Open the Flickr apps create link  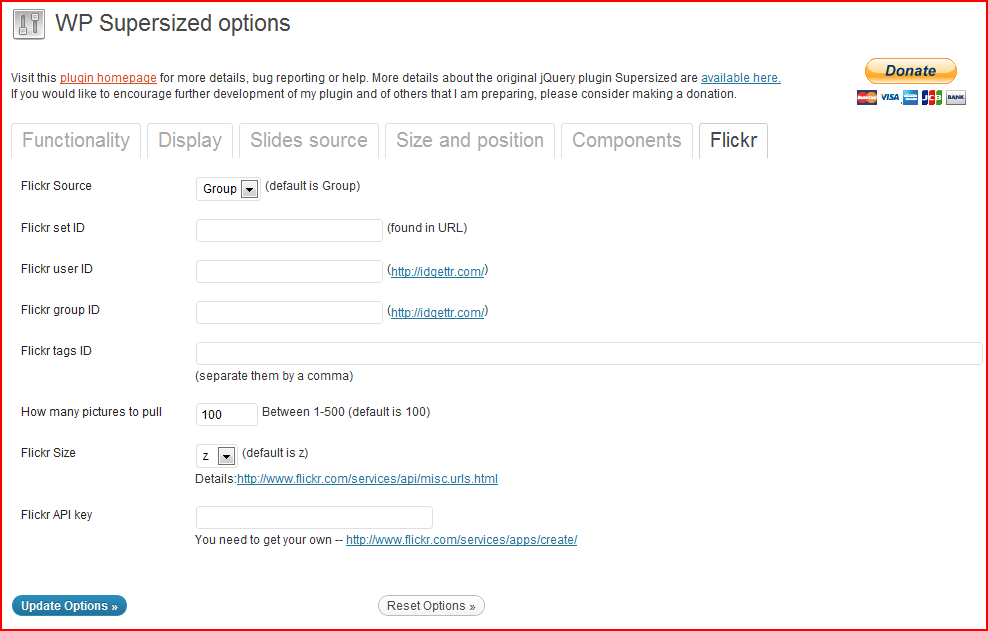pos(461,540)
